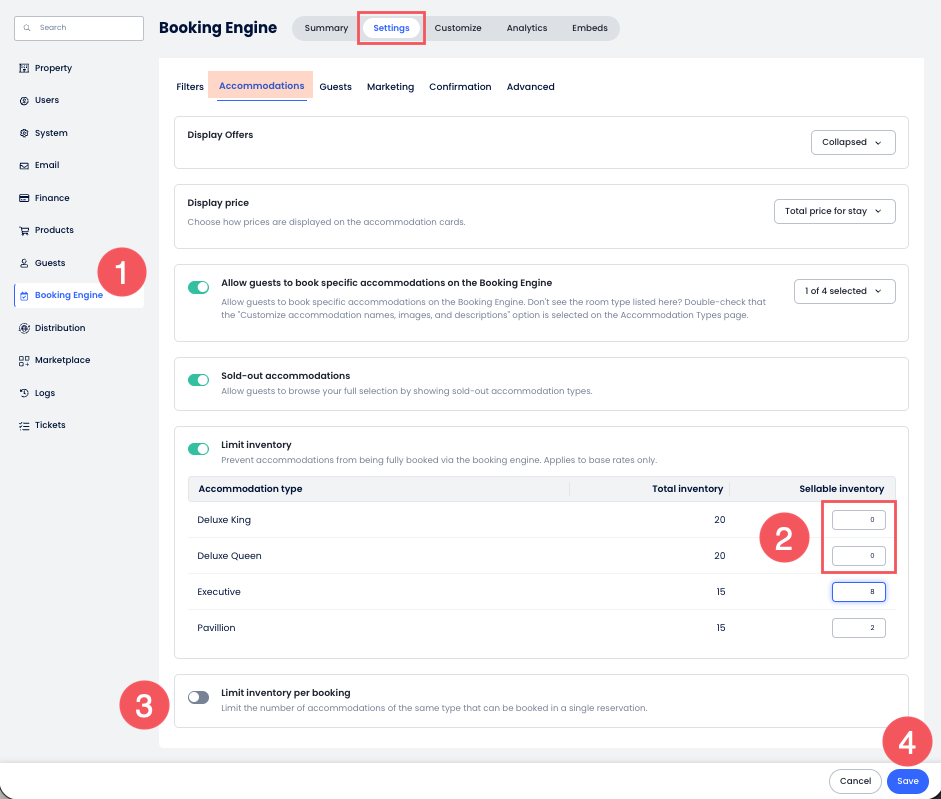The width and height of the screenshot is (941, 799).
Task: Open Logs in the sidebar
Action: [44, 393]
